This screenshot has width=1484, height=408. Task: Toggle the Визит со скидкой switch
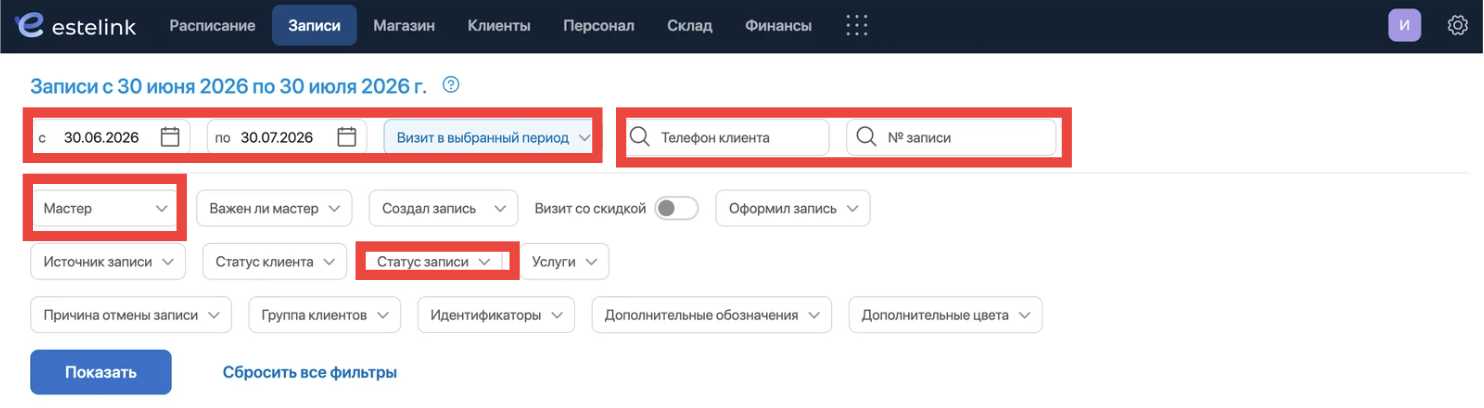675,208
